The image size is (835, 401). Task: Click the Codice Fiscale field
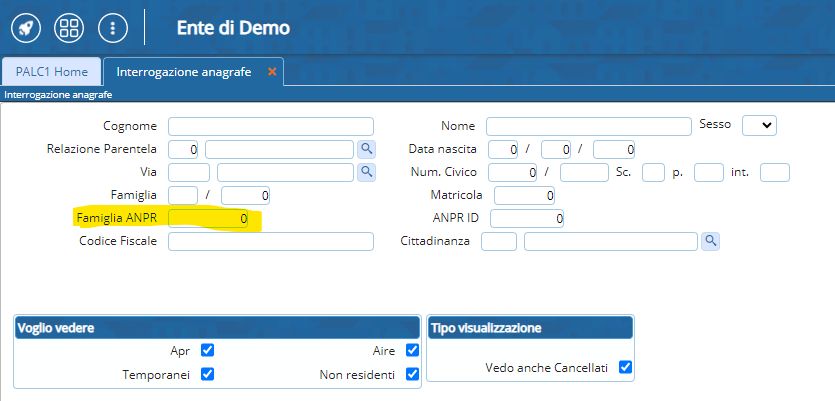click(x=270, y=241)
